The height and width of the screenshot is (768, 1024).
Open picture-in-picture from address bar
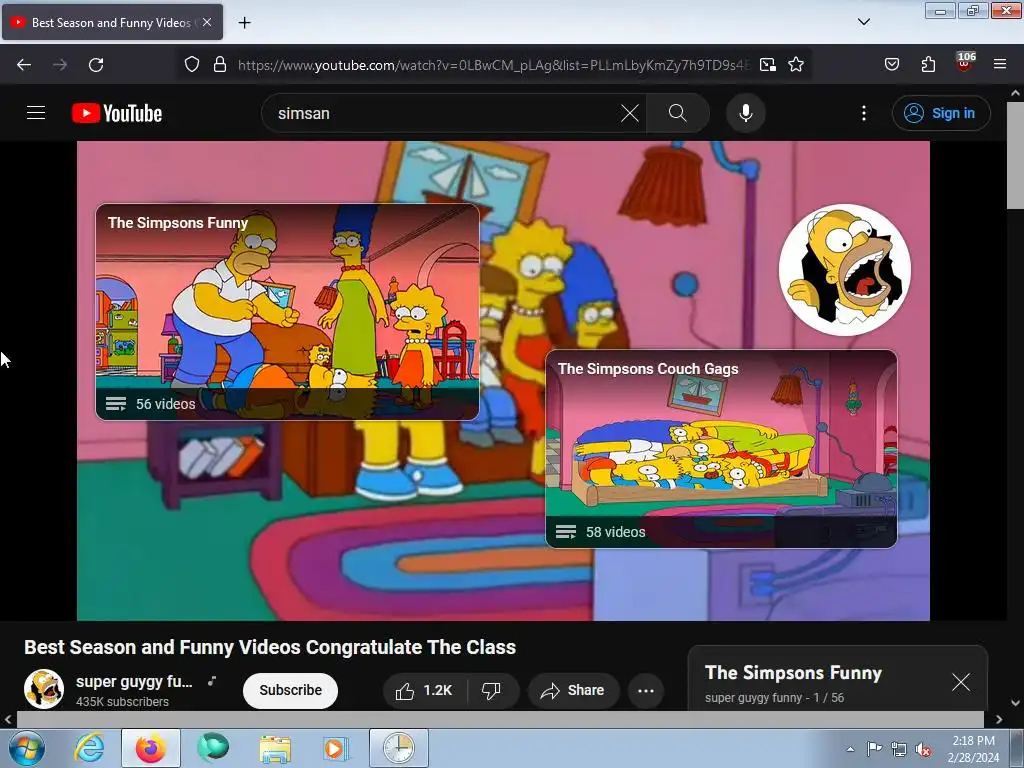pyautogui.click(x=768, y=65)
